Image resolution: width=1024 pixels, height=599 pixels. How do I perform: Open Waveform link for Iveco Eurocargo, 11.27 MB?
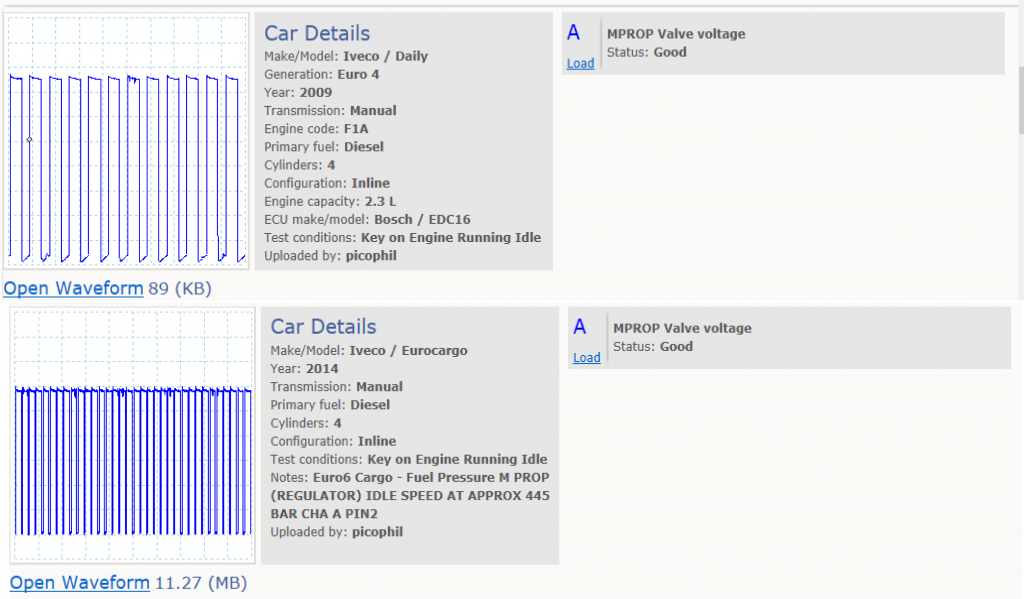[80, 582]
